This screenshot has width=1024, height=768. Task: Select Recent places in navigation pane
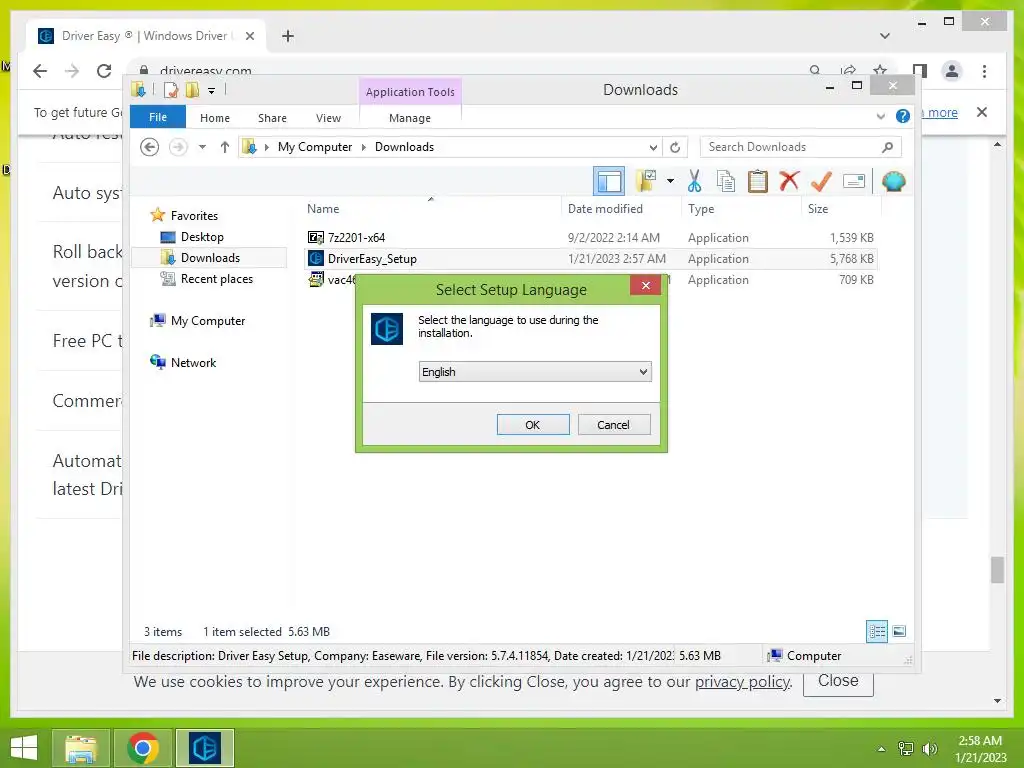point(216,279)
